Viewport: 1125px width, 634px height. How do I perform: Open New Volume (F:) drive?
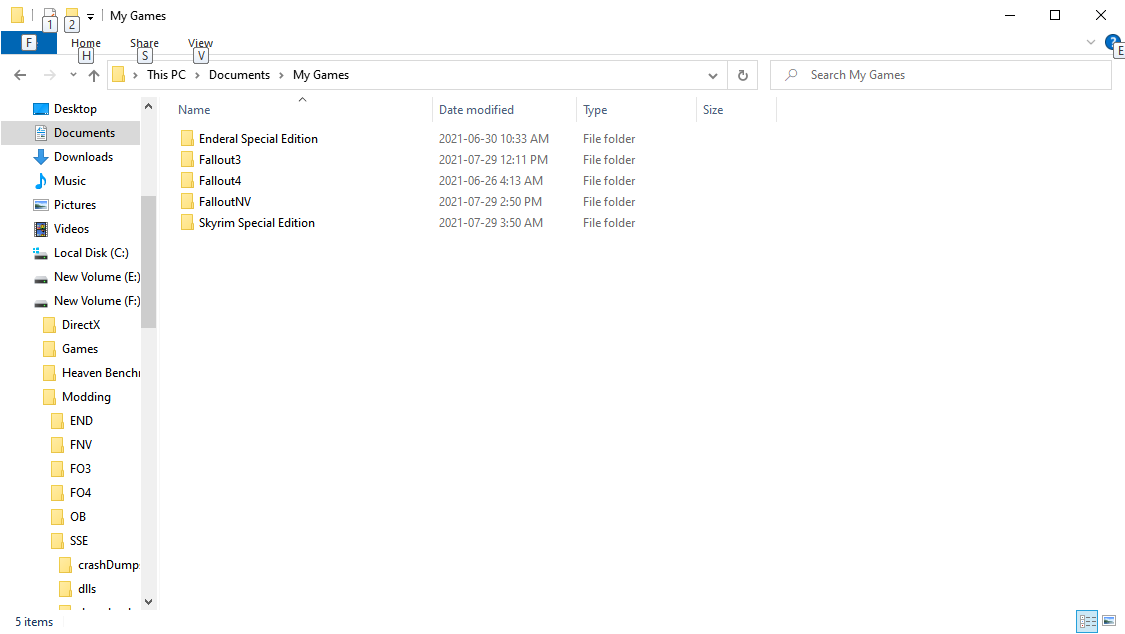coord(97,301)
